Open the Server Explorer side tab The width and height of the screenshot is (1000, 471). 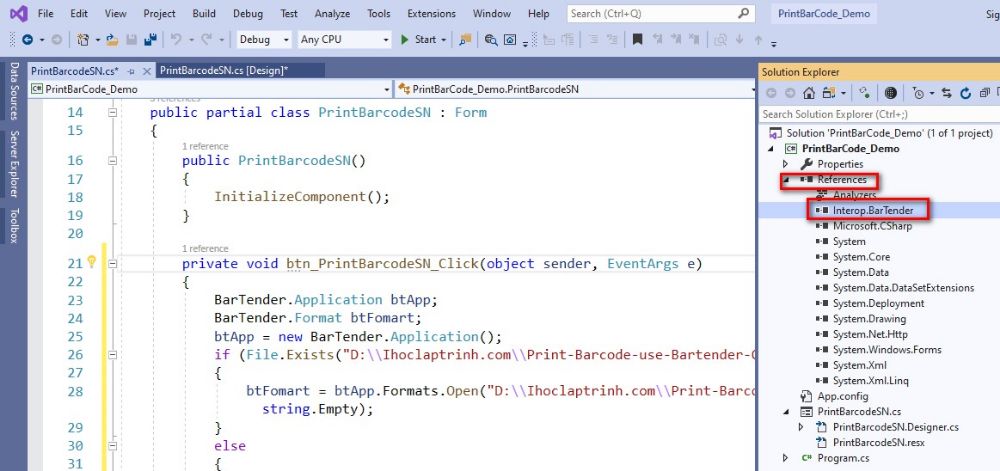(x=14, y=164)
